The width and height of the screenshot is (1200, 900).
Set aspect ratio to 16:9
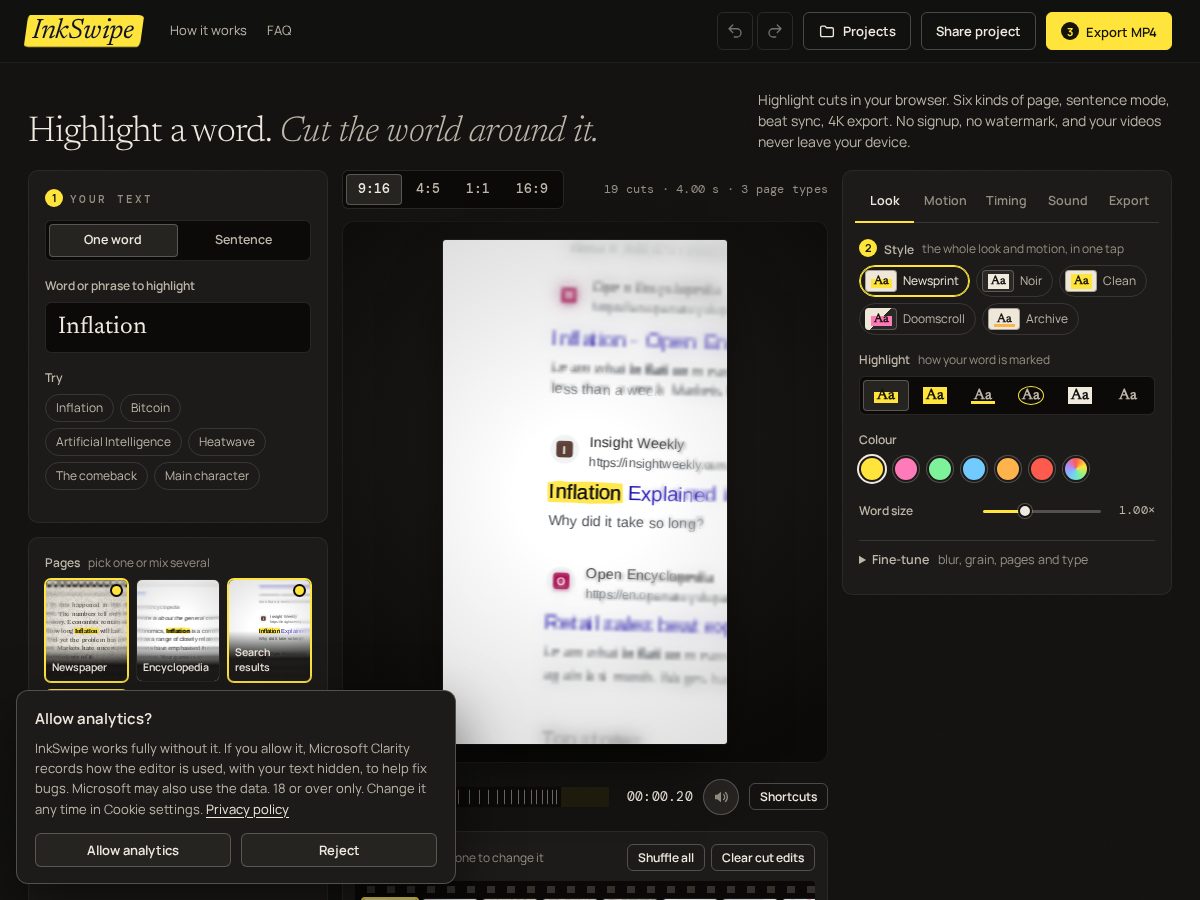[x=532, y=189]
